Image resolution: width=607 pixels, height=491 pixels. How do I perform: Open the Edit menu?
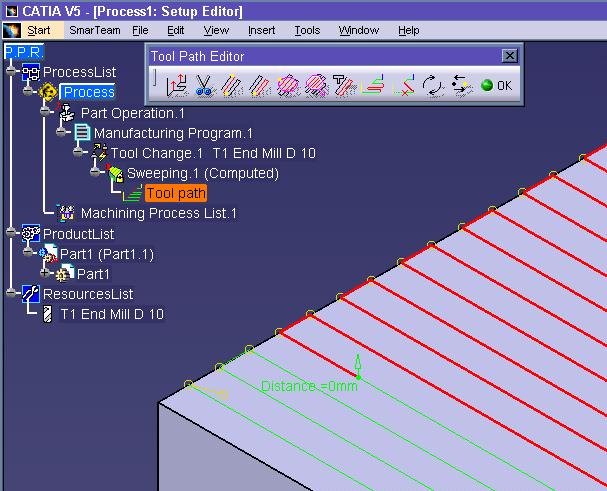pyautogui.click(x=175, y=30)
